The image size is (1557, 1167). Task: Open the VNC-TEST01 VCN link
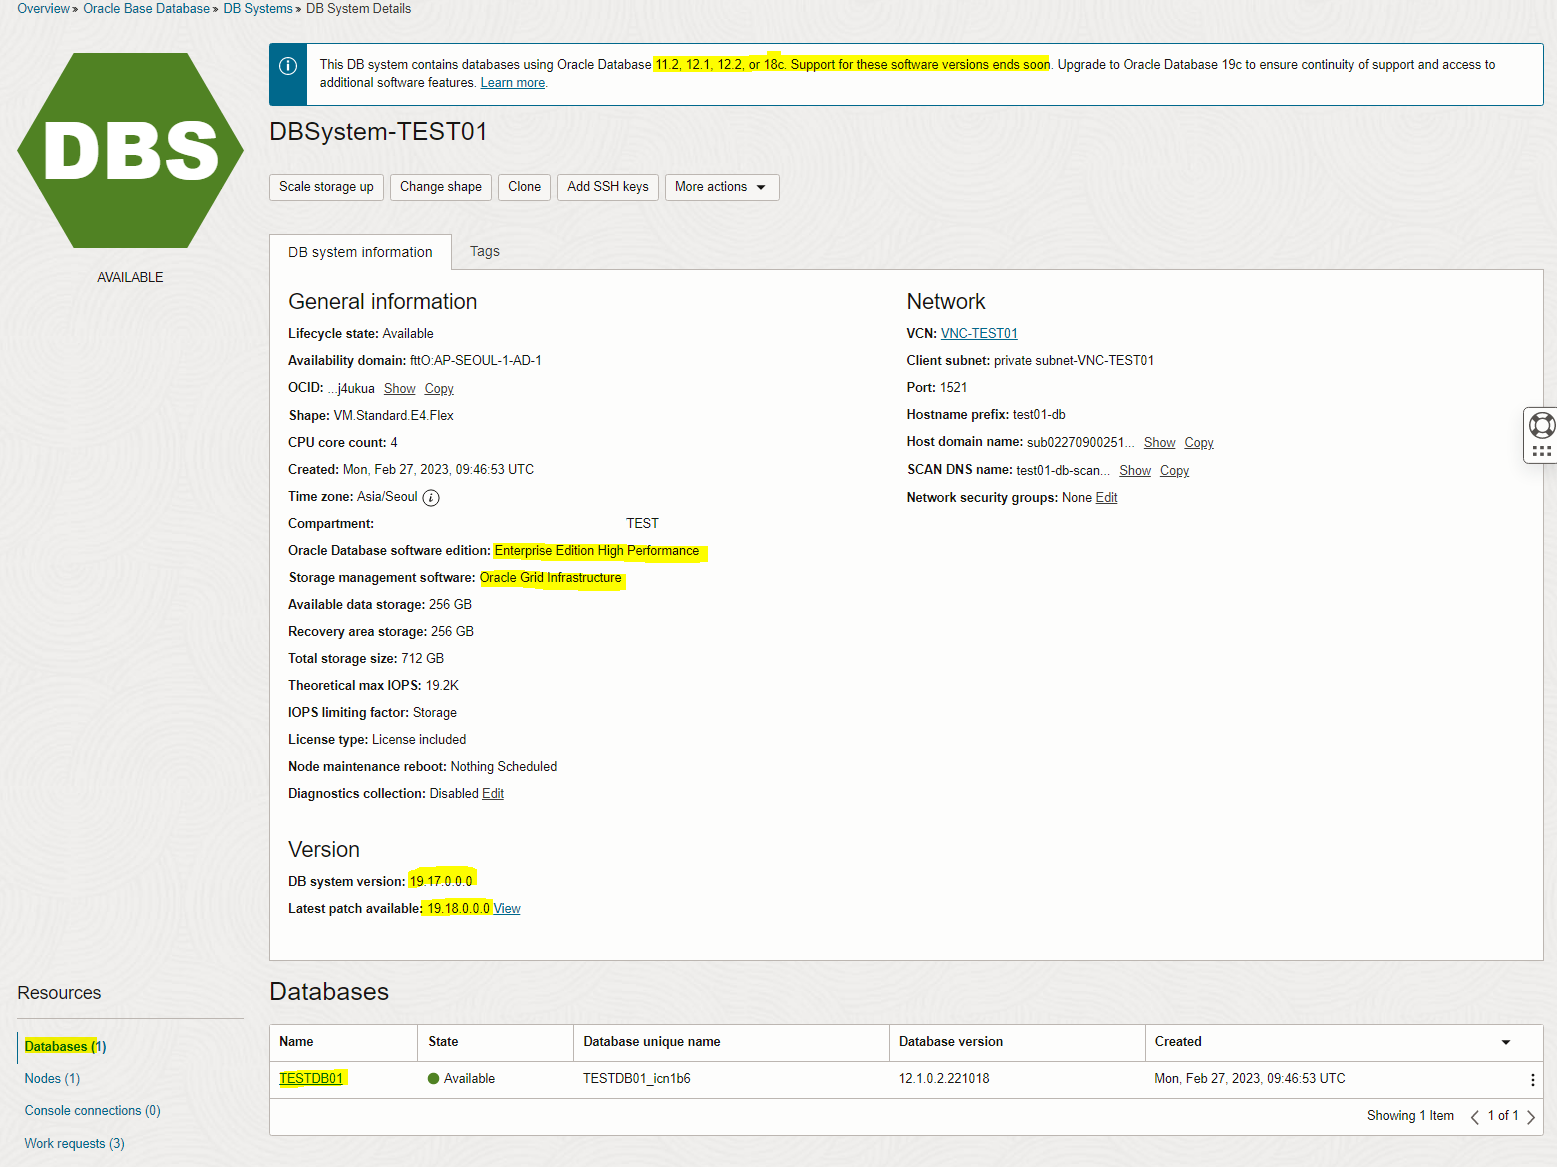pos(979,334)
